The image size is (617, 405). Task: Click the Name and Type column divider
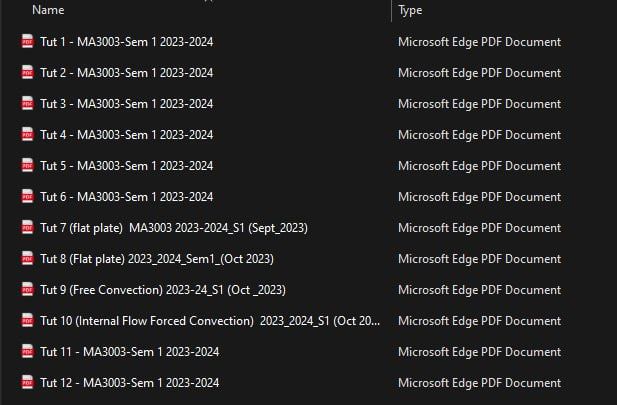[x=392, y=11]
